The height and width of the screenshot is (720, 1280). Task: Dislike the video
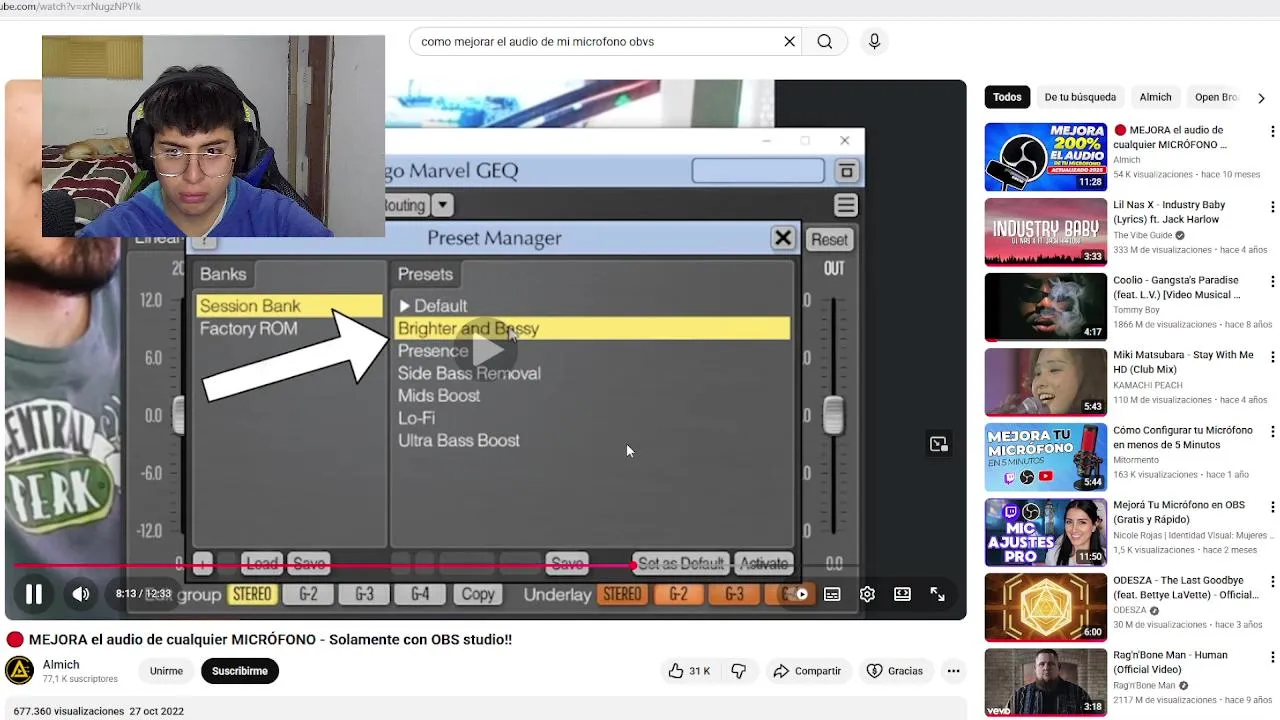coord(739,671)
